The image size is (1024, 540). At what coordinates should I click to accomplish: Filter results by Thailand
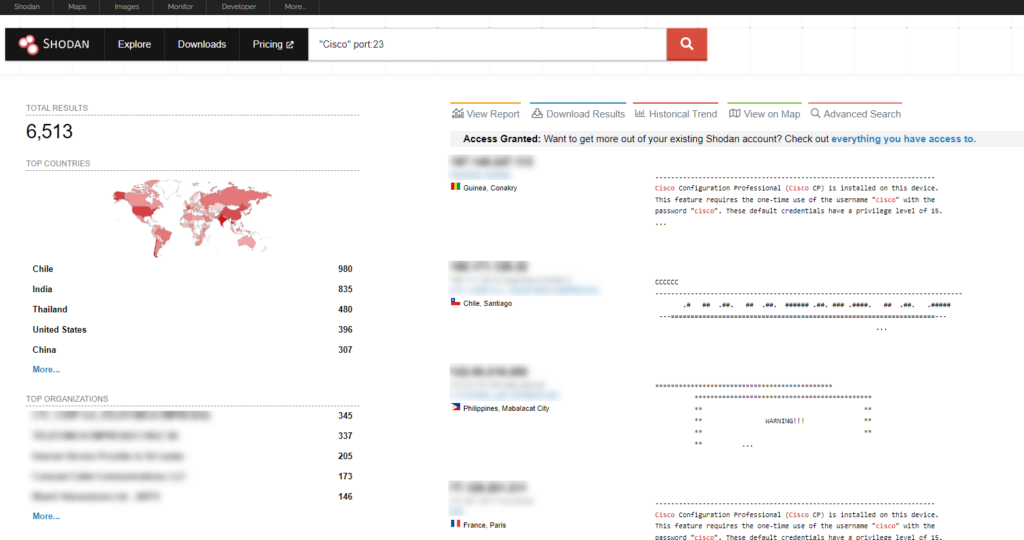point(50,310)
